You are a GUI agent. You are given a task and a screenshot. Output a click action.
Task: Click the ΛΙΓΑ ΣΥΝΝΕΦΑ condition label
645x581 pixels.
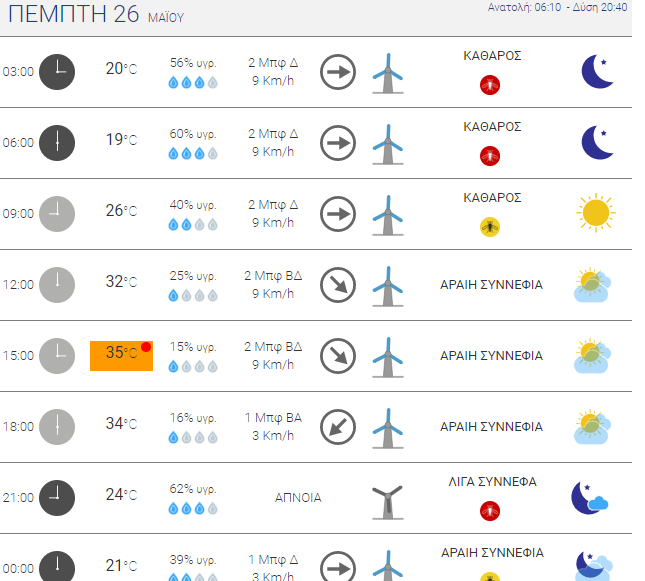(492, 482)
